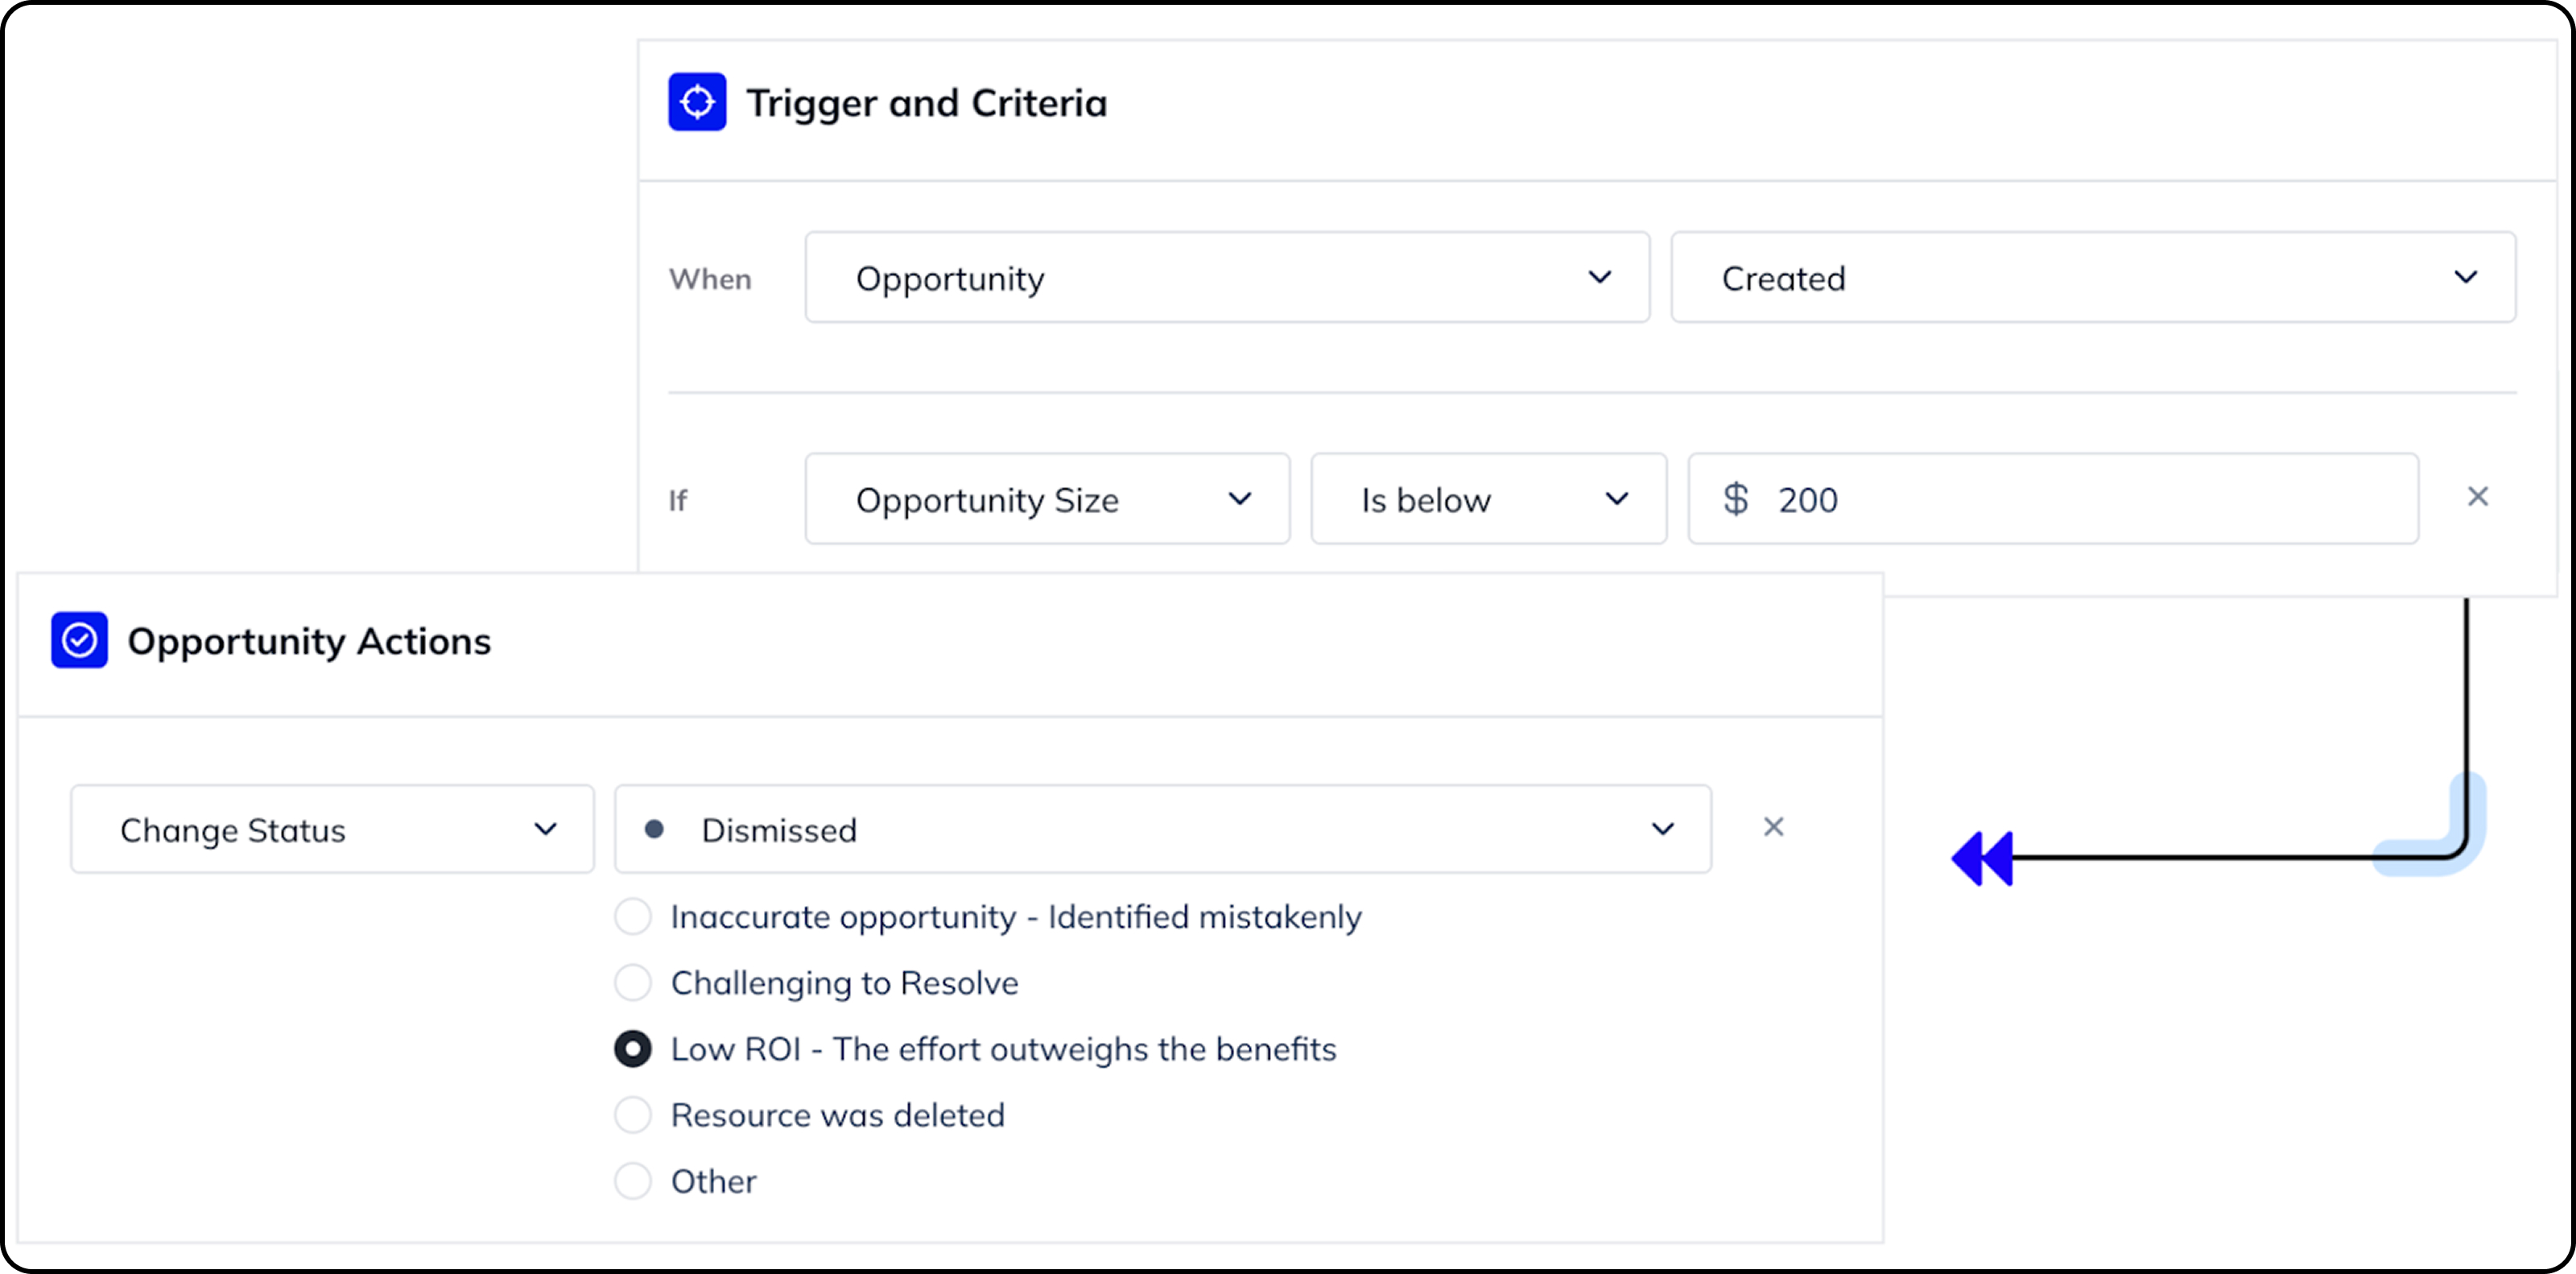Click the Trigger and Criteria target icon
The height and width of the screenshot is (1274, 2576).
coord(697,102)
